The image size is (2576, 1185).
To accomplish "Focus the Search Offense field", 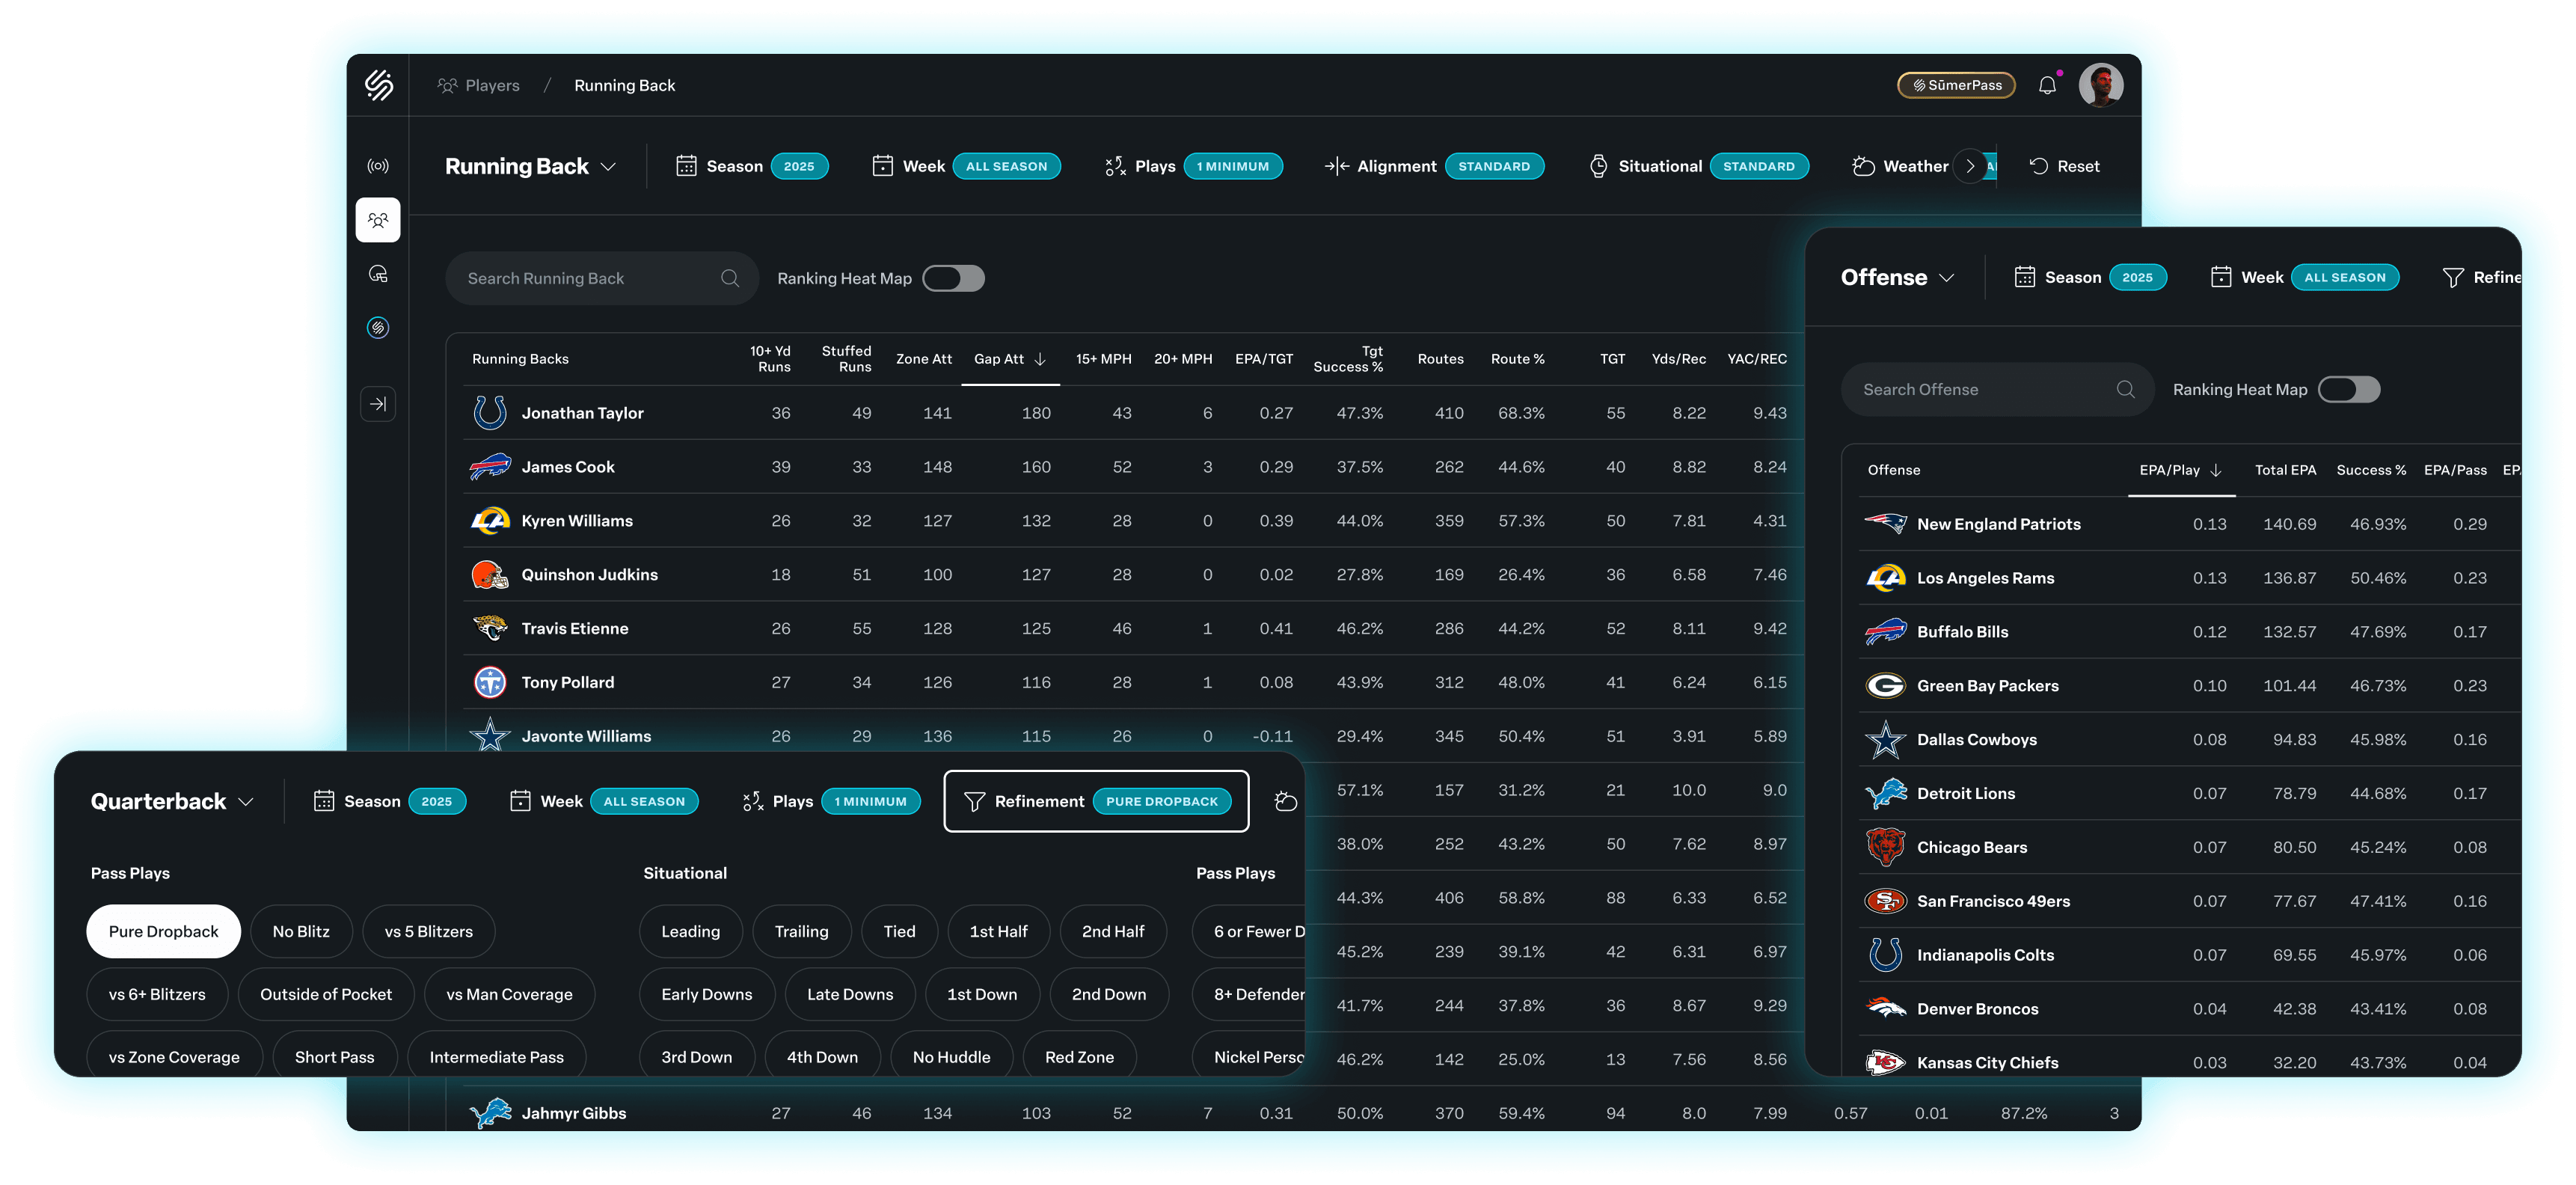I will point(1997,389).
